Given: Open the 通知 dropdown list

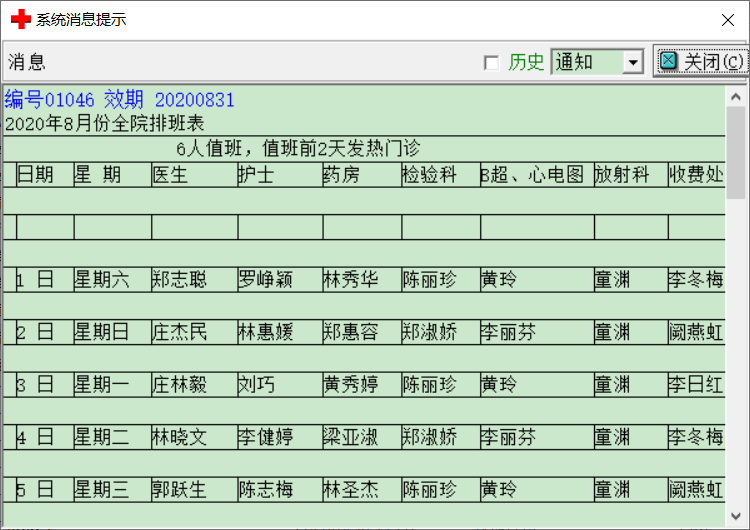Looking at the screenshot, I should pos(633,62).
